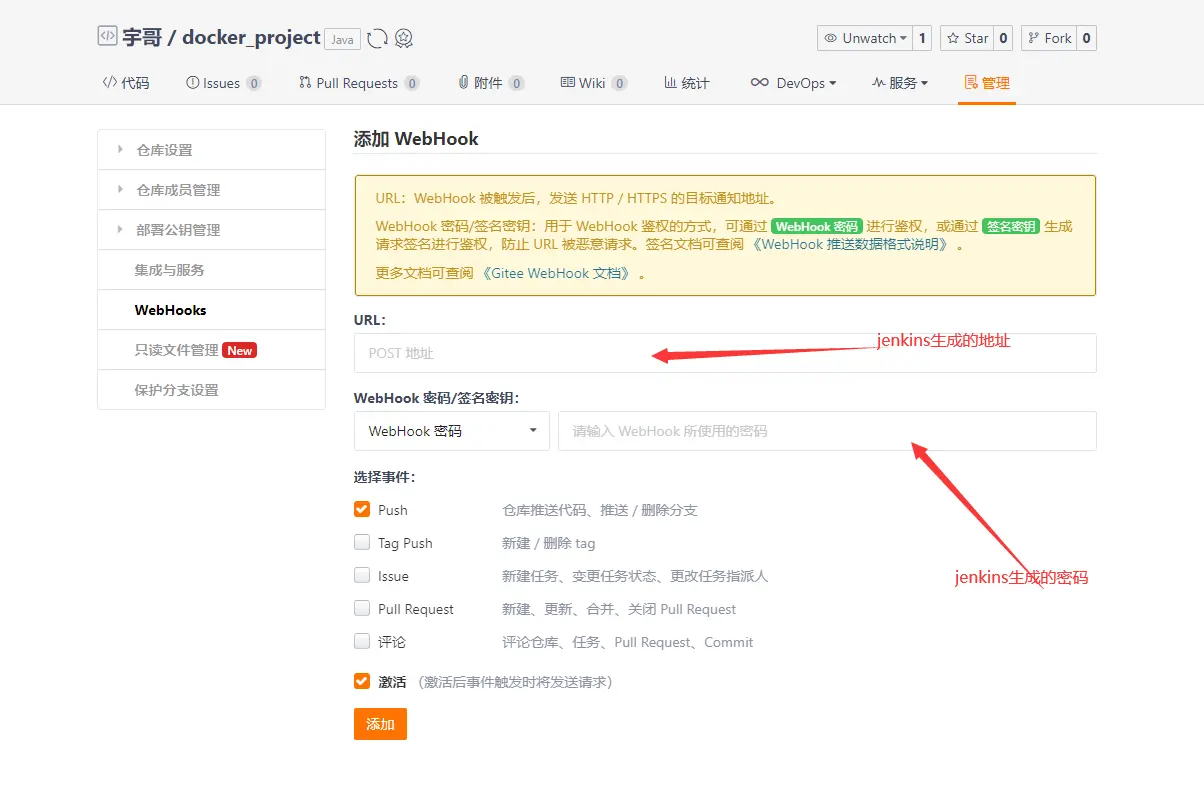Open 保护分支设置 in sidebar
Image resolution: width=1204 pixels, height=810 pixels.
(211, 390)
